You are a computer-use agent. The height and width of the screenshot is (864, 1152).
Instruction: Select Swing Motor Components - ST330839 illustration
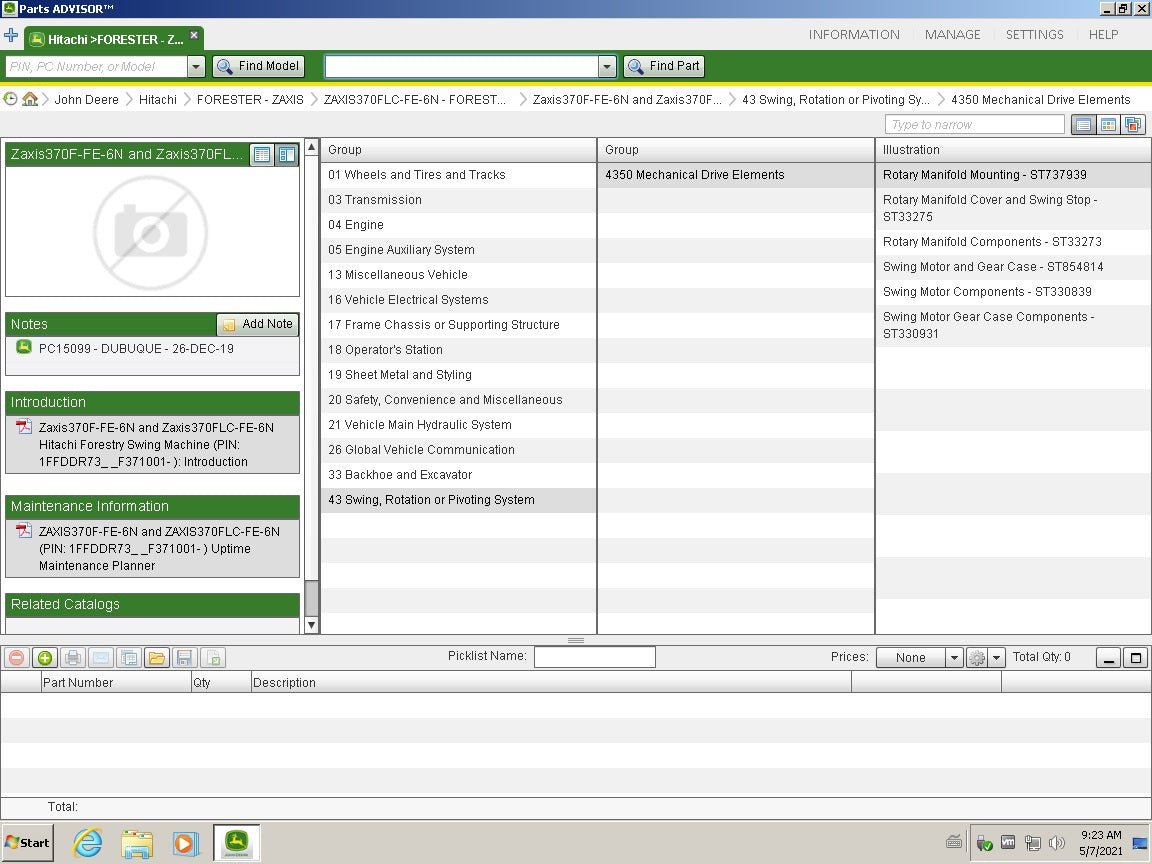point(986,292)
